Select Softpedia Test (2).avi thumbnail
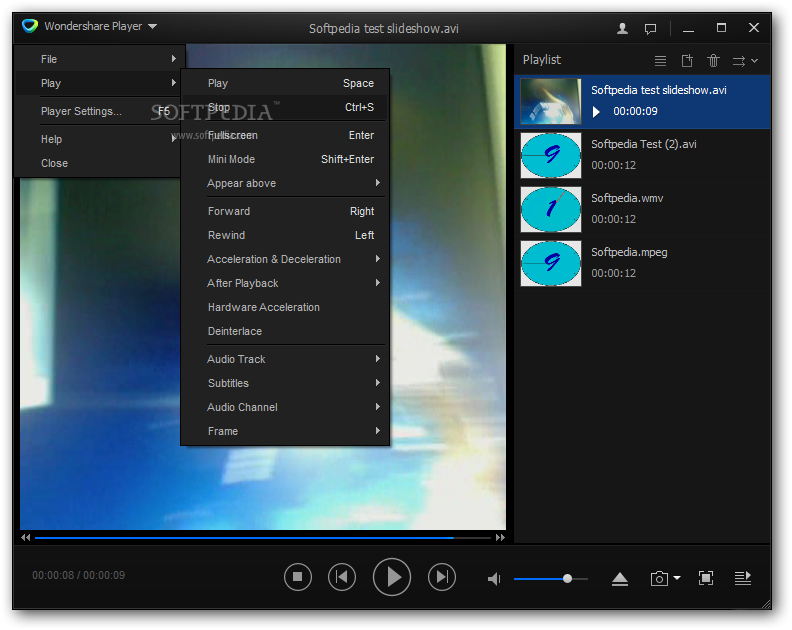The height and width of the screenshot is (630, 792). 551,155
